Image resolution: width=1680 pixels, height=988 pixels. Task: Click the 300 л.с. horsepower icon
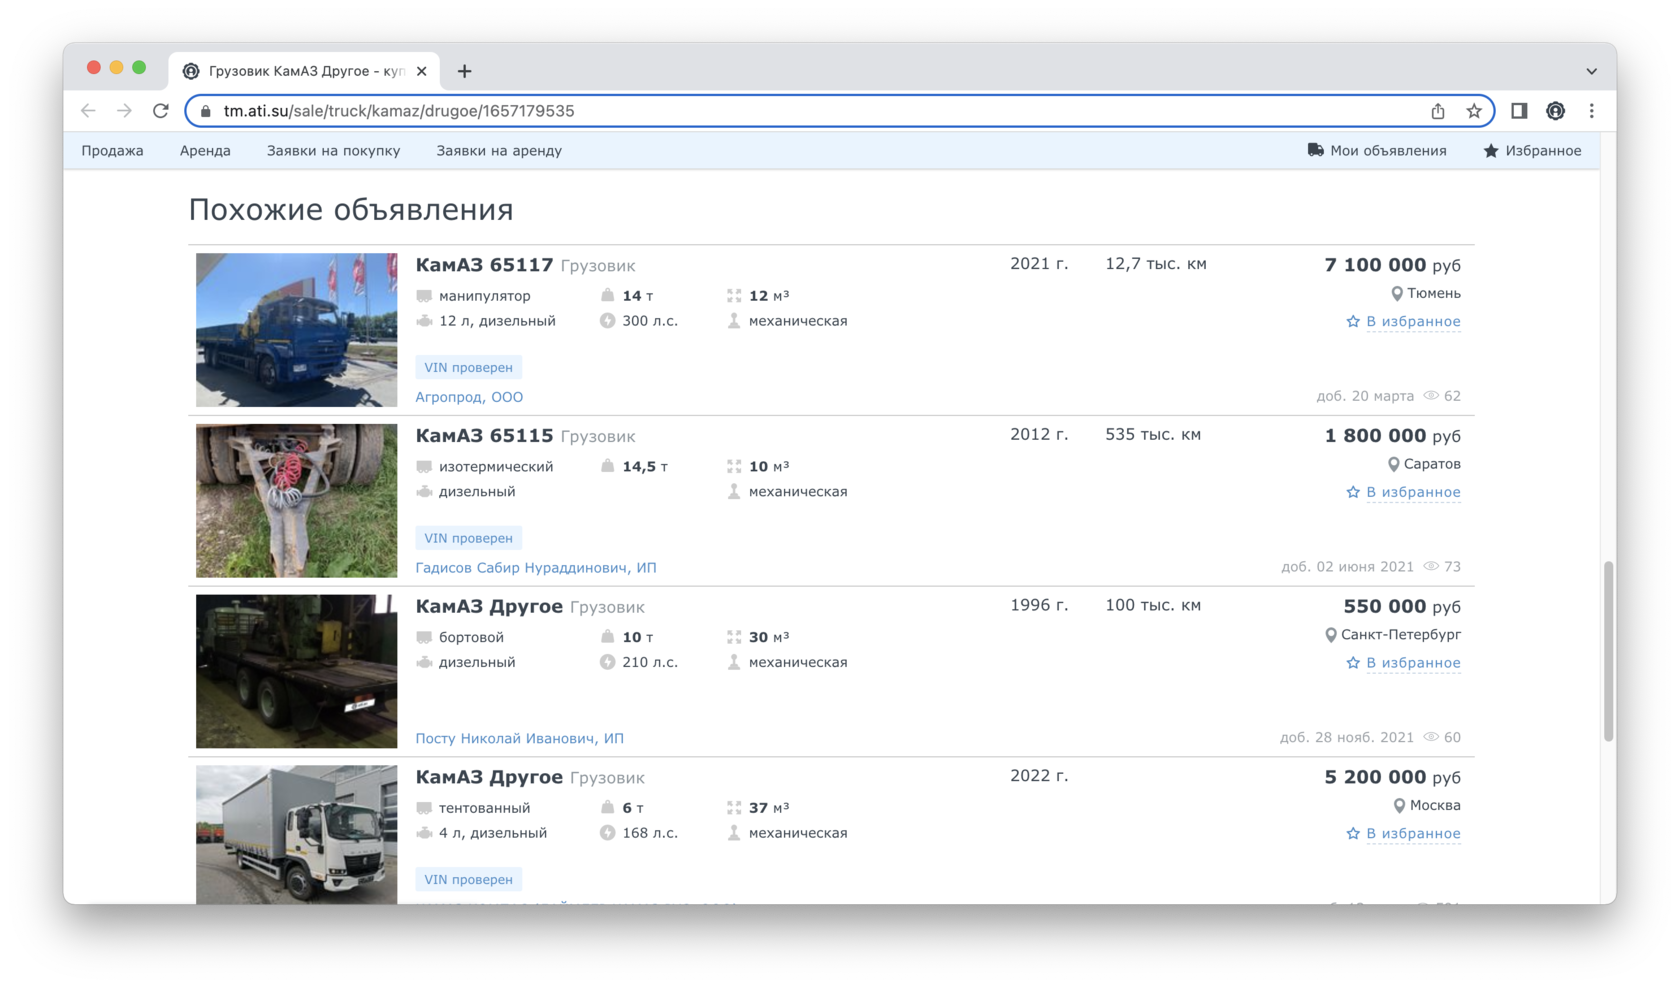[x=607, y=321]
